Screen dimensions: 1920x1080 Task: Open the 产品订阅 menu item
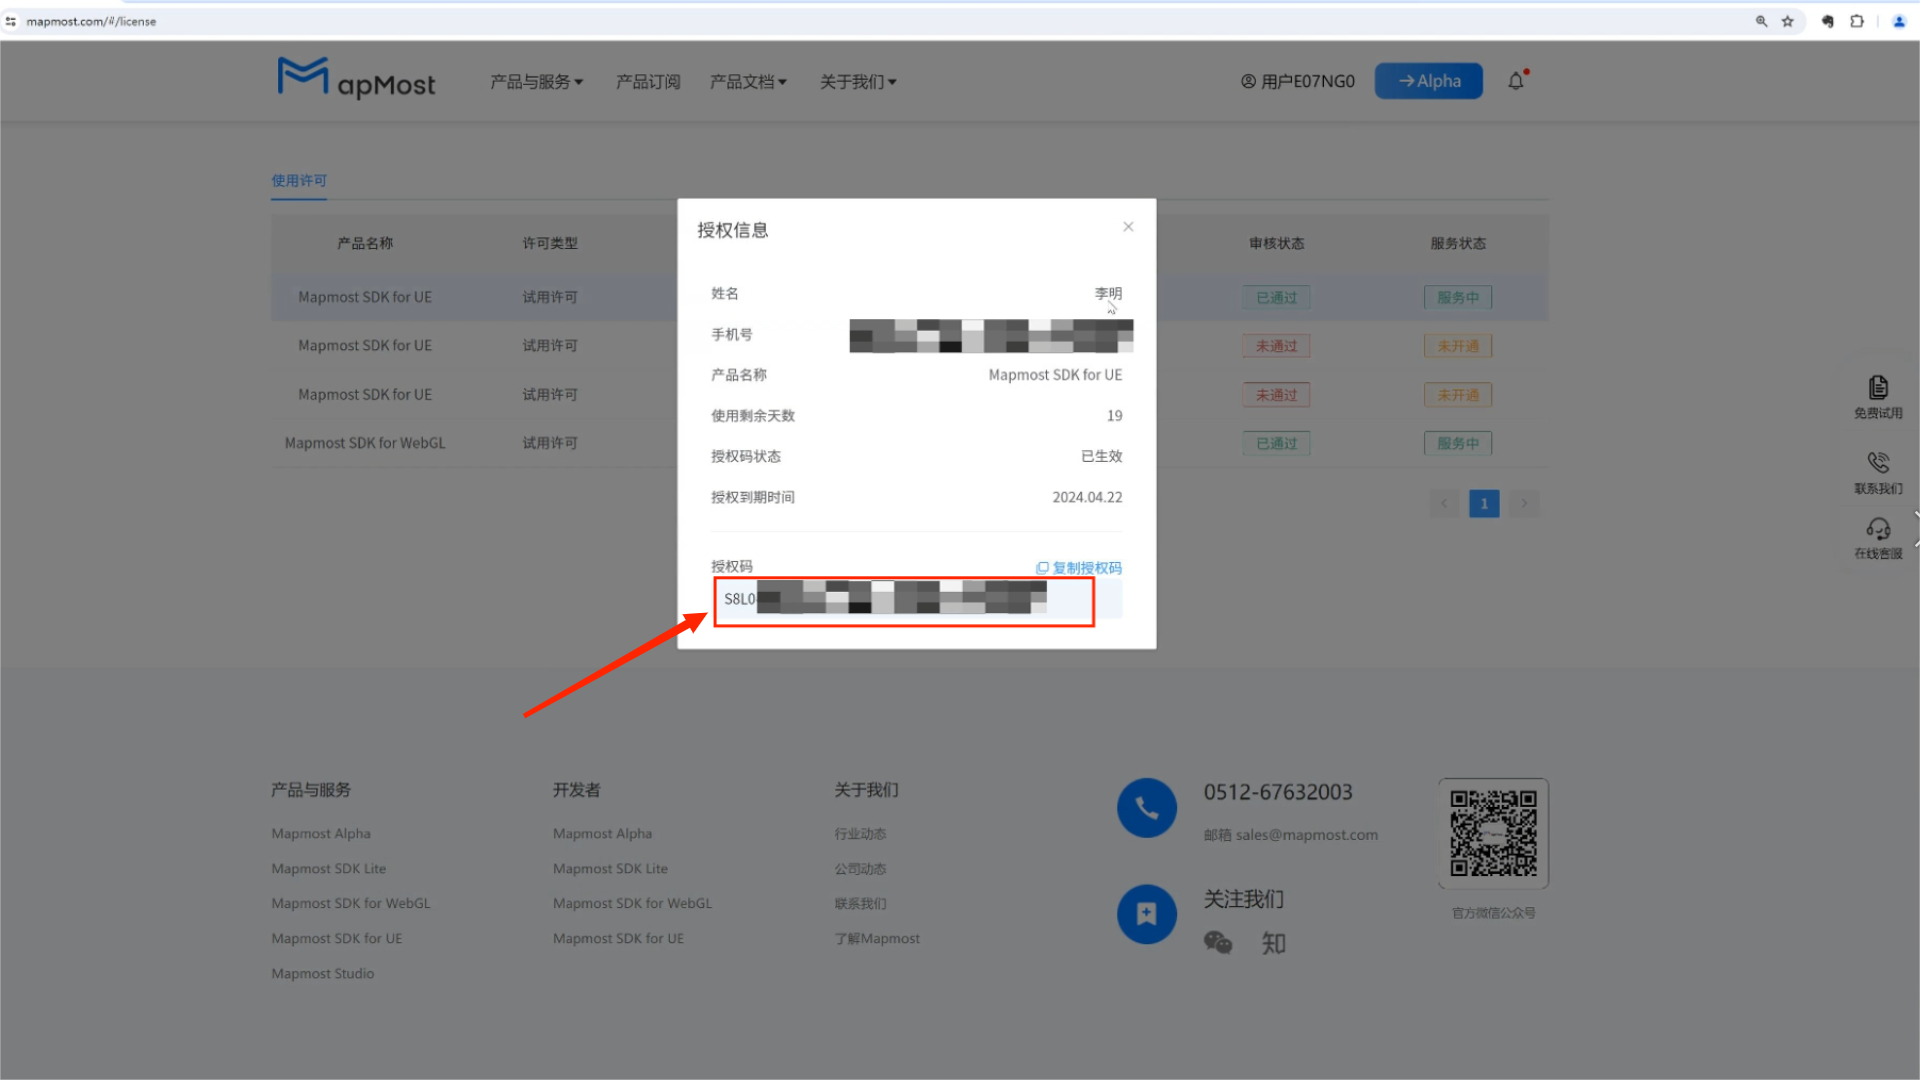[648, 82]
